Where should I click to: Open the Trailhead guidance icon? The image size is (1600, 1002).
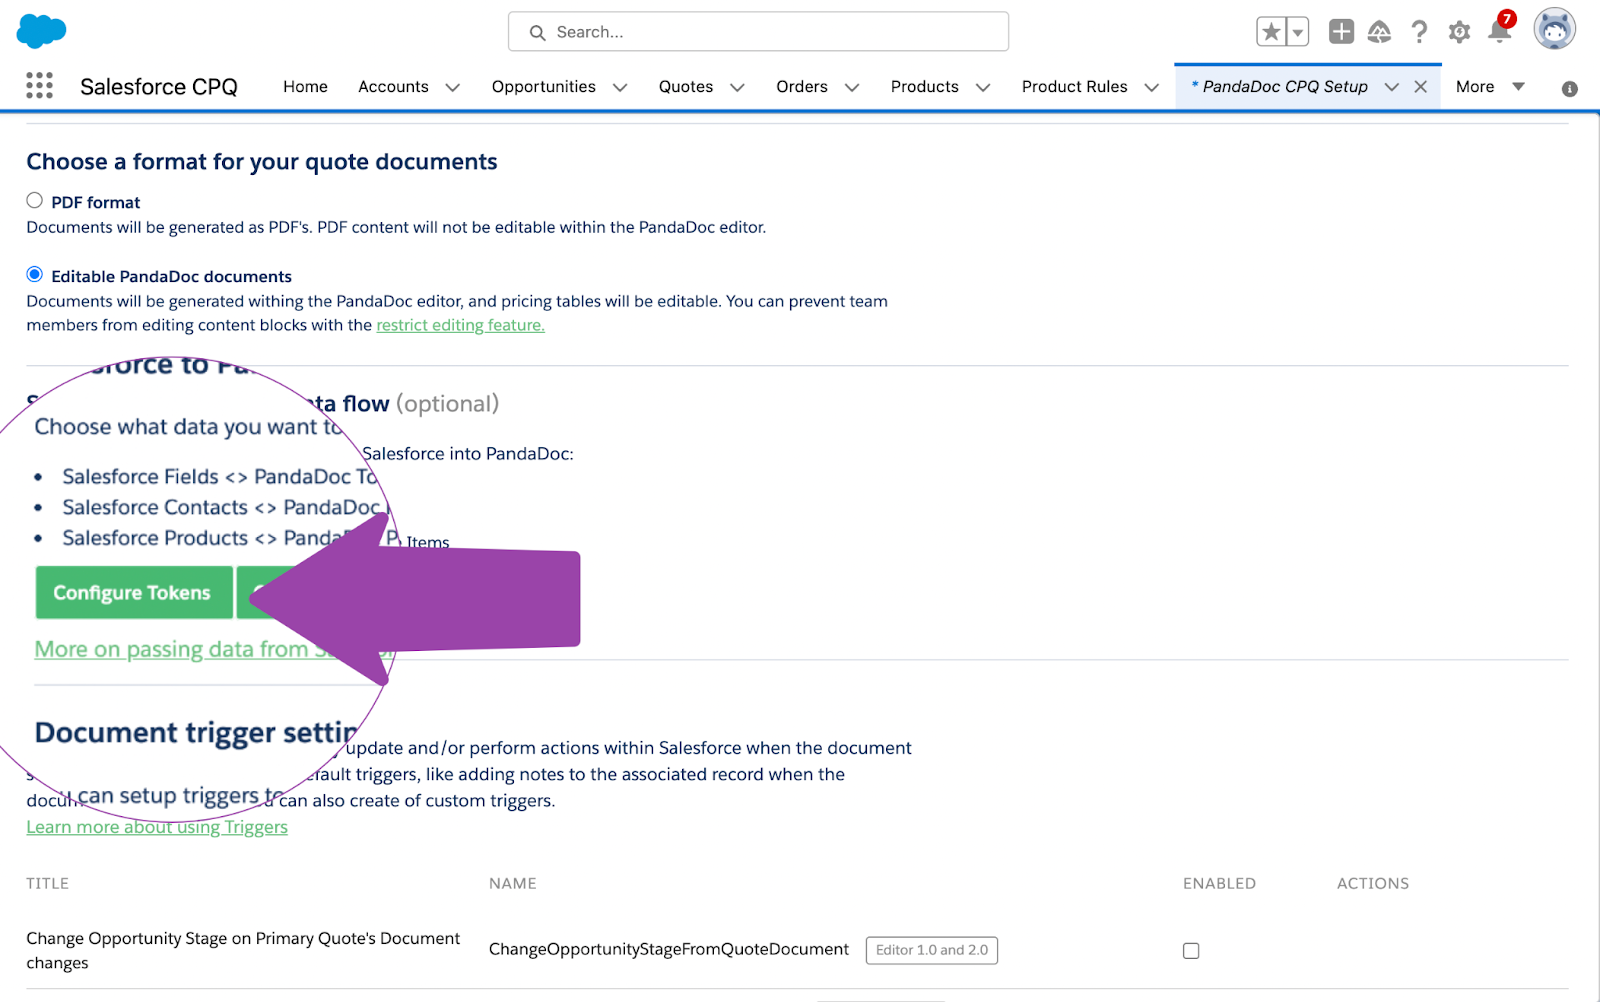coord(1380,32)
